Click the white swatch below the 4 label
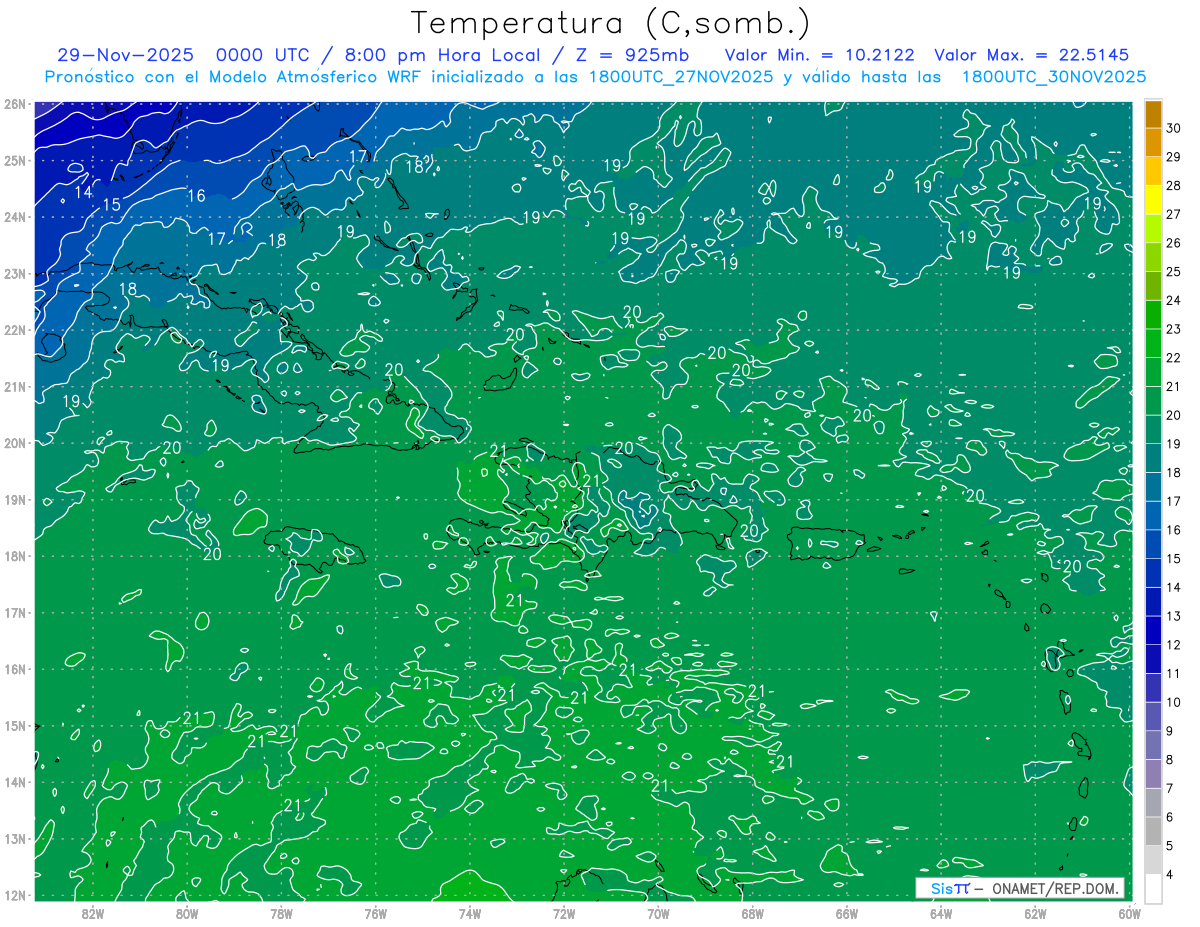The height and width of the screenshot is (927, 1200). tap(1153, 888)
